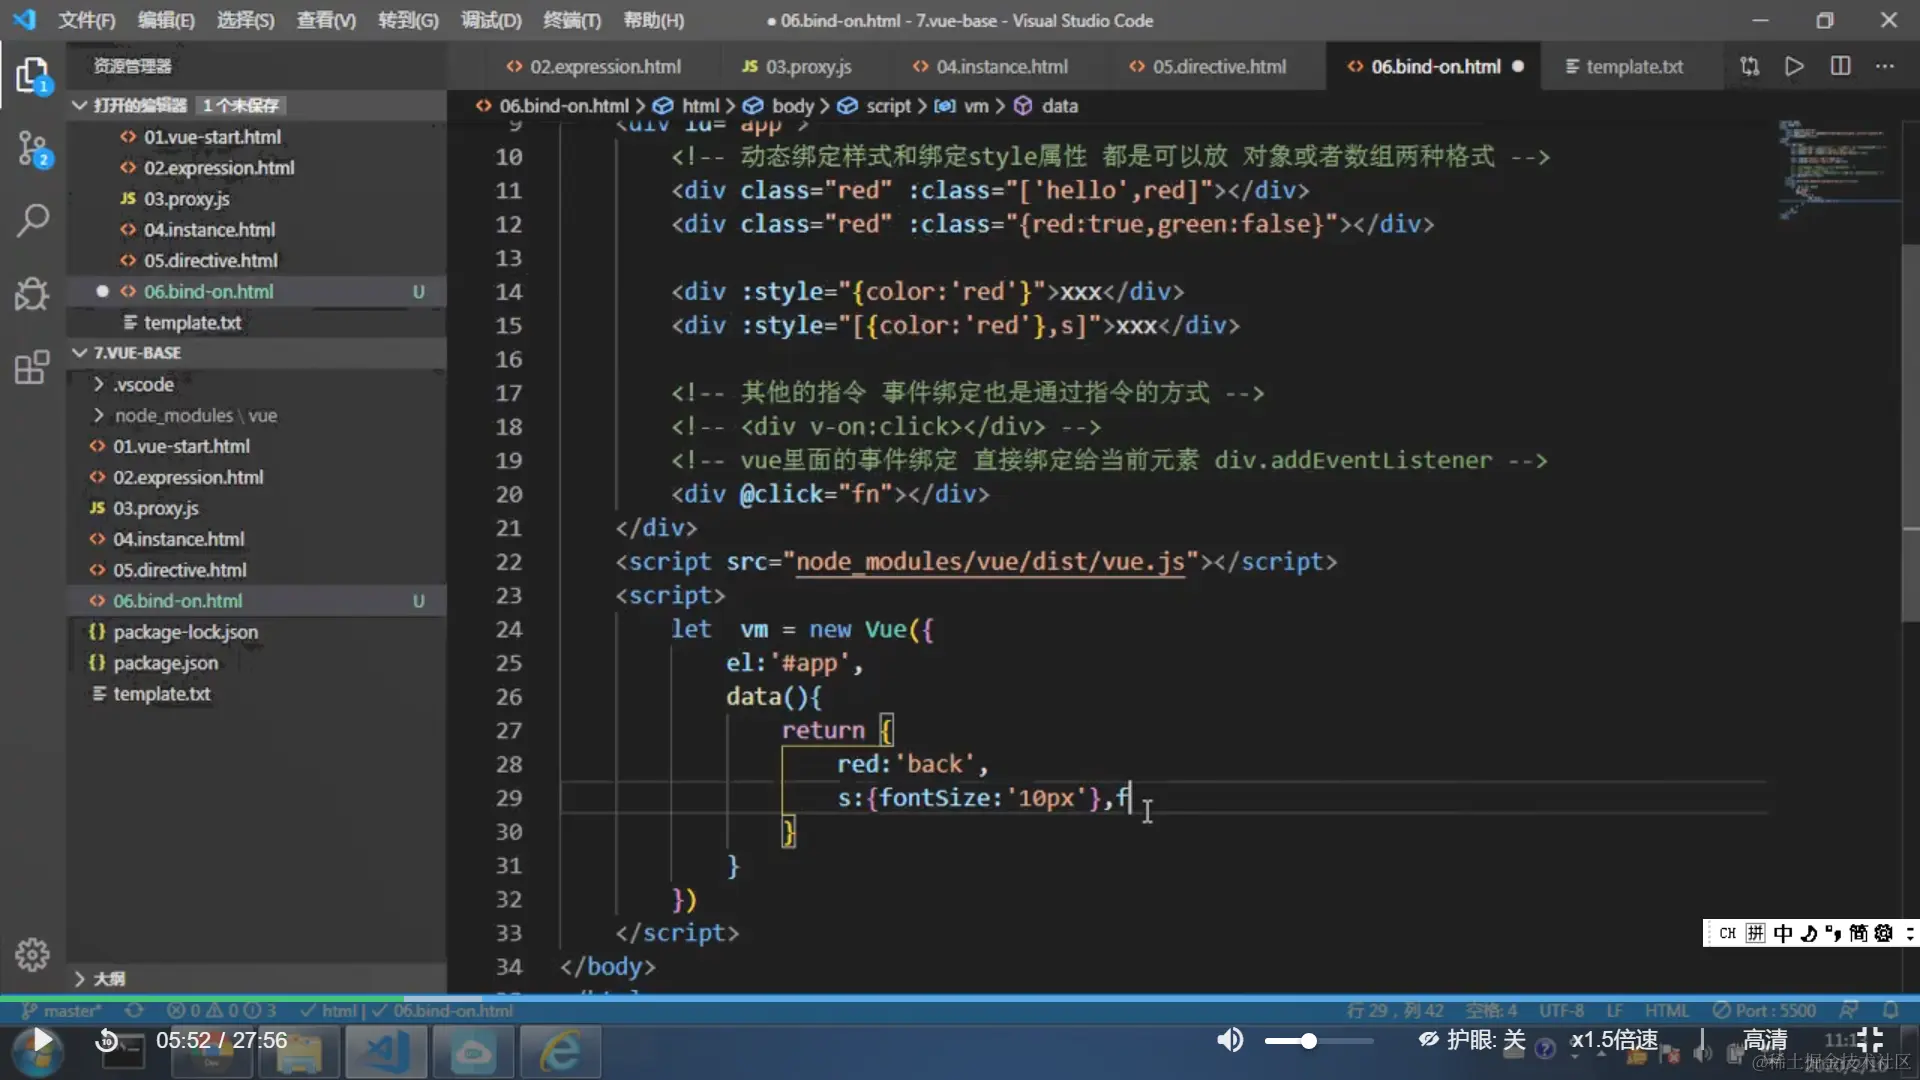Open the editor more actions ellipsis
Viewport: 1920px width, 1080px height.
pyautogui.click(x=1885, y=66)
